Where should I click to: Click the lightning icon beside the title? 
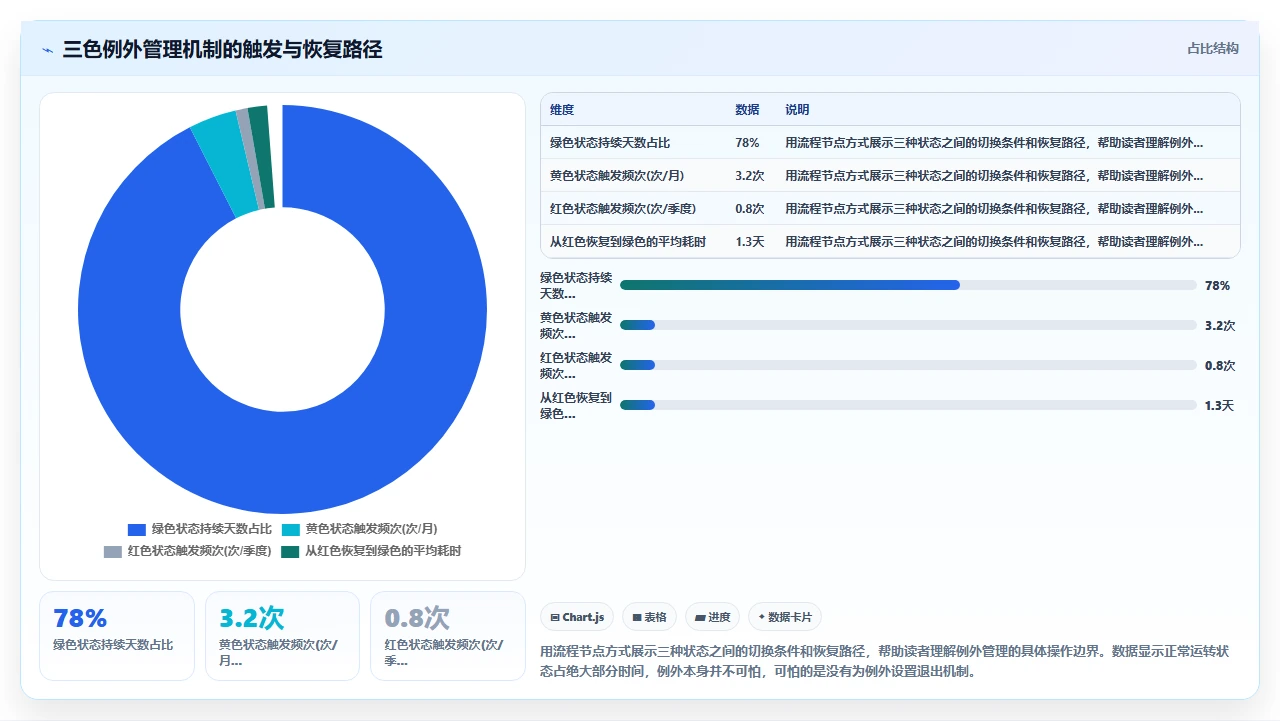coord(47,50)
